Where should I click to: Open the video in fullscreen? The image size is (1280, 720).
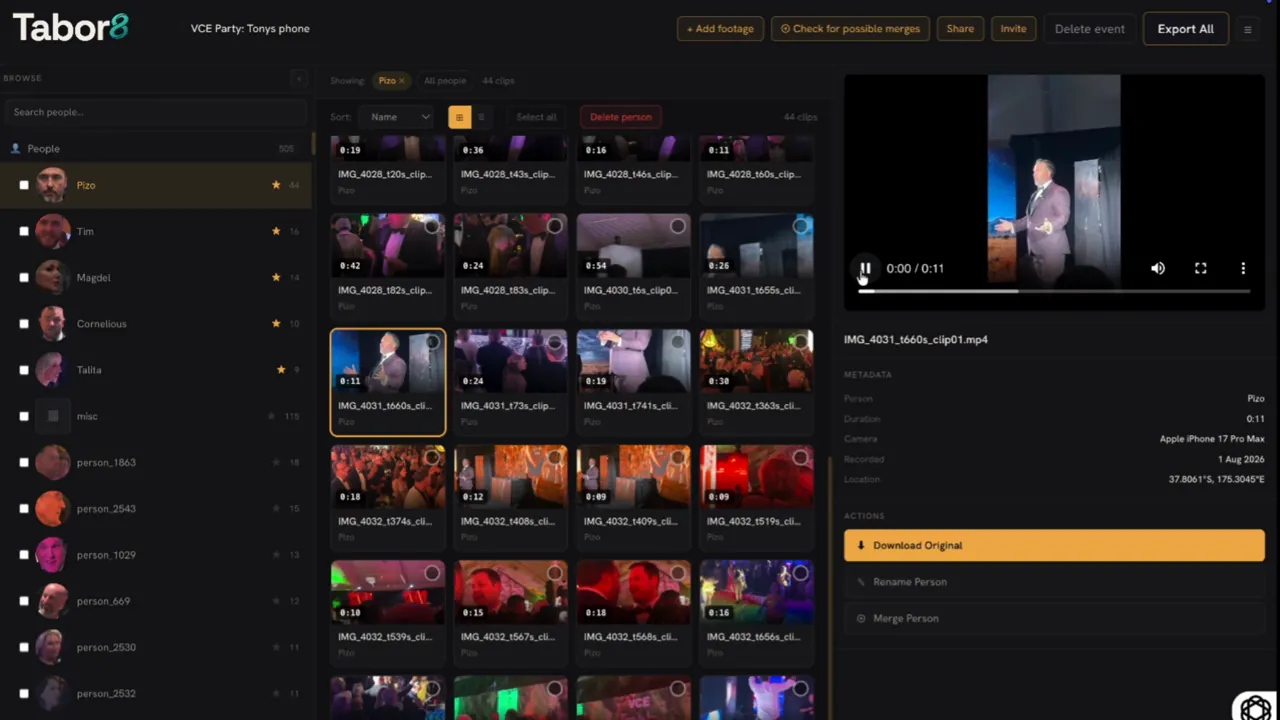coord(1201,268)
